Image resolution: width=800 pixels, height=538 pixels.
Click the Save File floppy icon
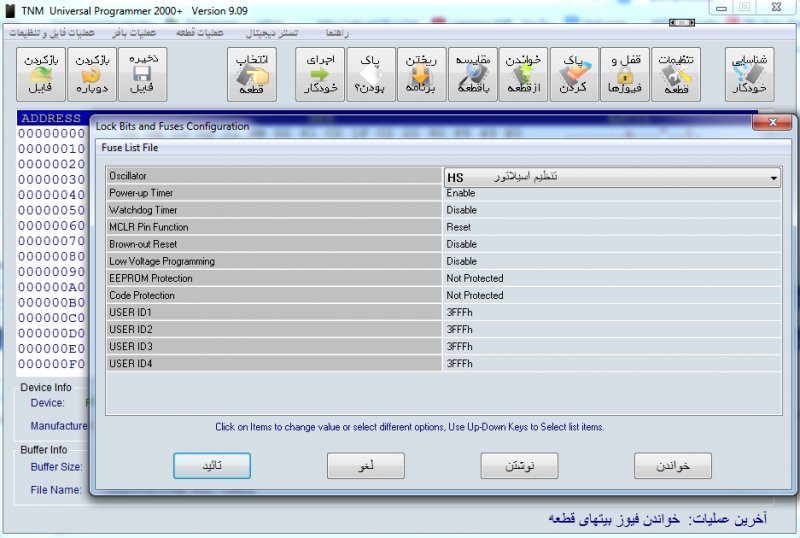[x=142, y=75]
